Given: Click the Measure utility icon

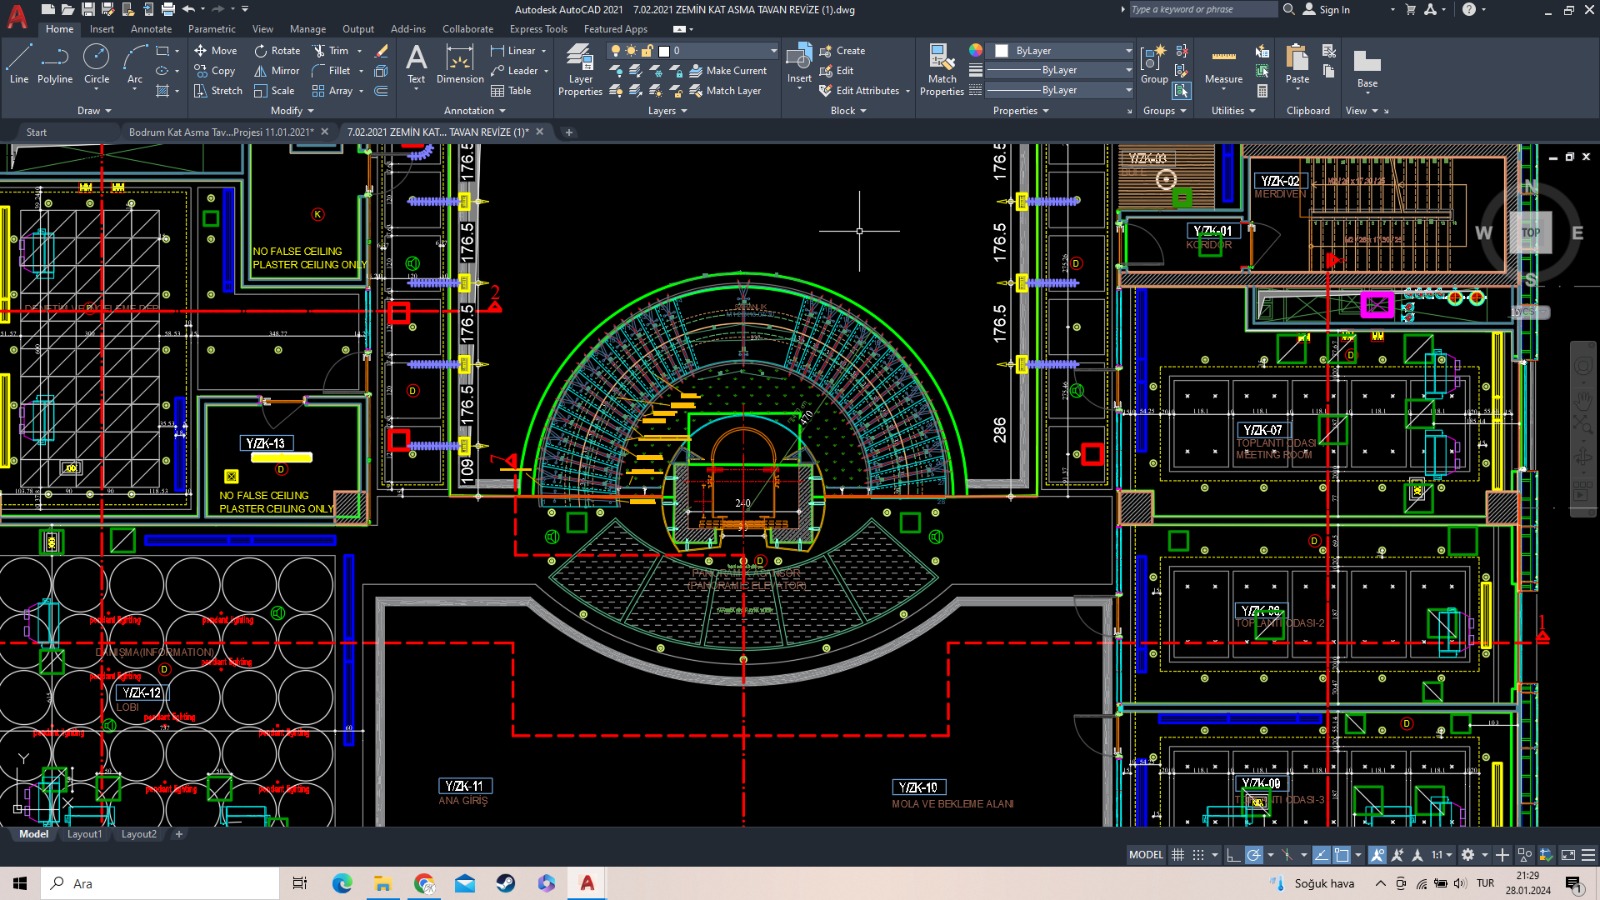Looking at the screenshot, I should pos(1223,64).
